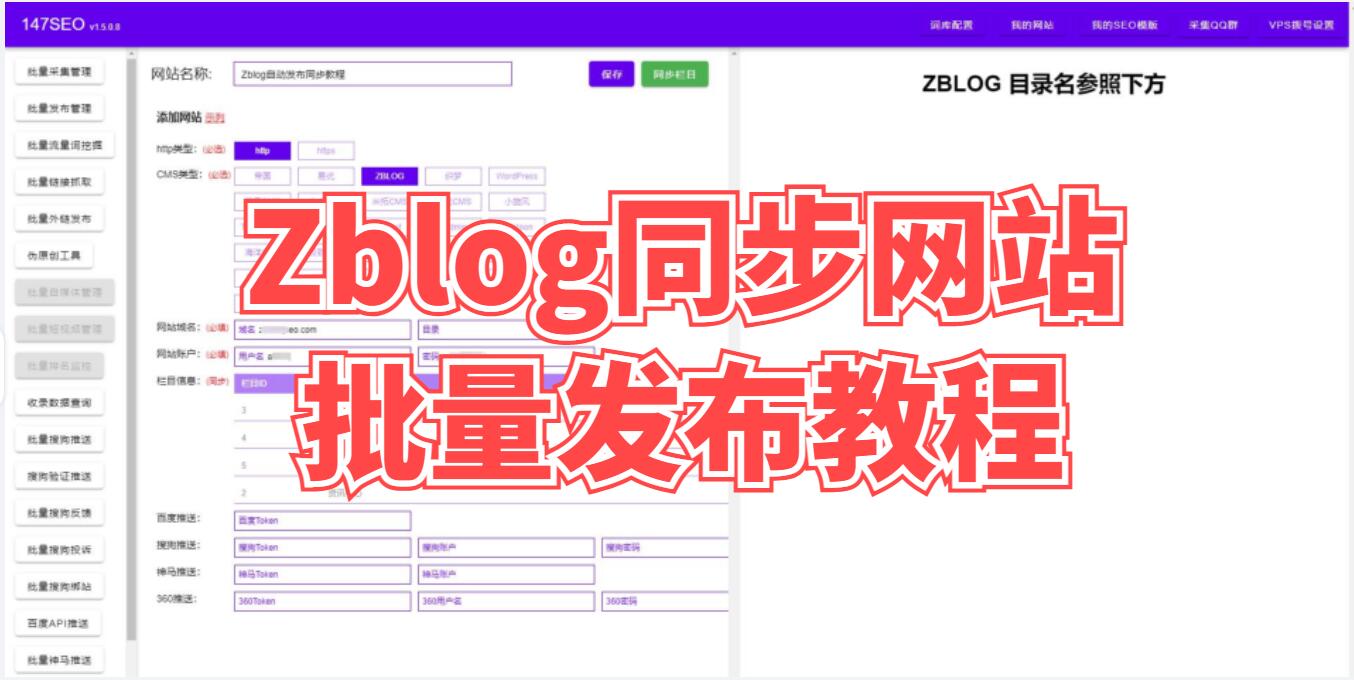Open 批量流量词挖掘 in the sidebar
Viewport: 1354px width, 680px height.
(64, 145)
